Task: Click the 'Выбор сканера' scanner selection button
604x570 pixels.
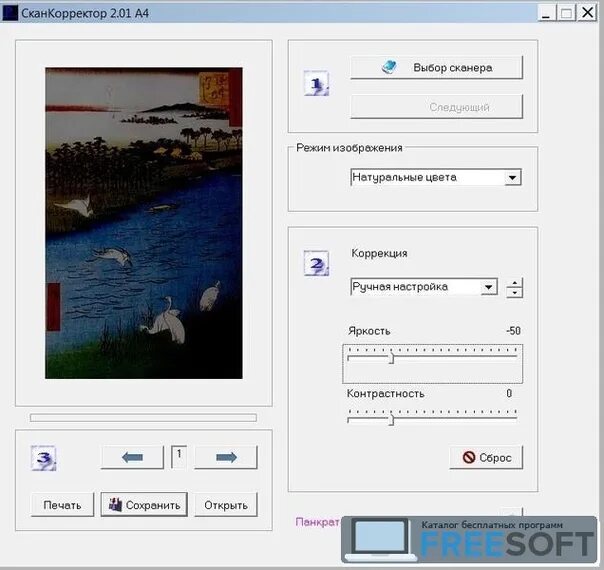Action: [436, 68]
